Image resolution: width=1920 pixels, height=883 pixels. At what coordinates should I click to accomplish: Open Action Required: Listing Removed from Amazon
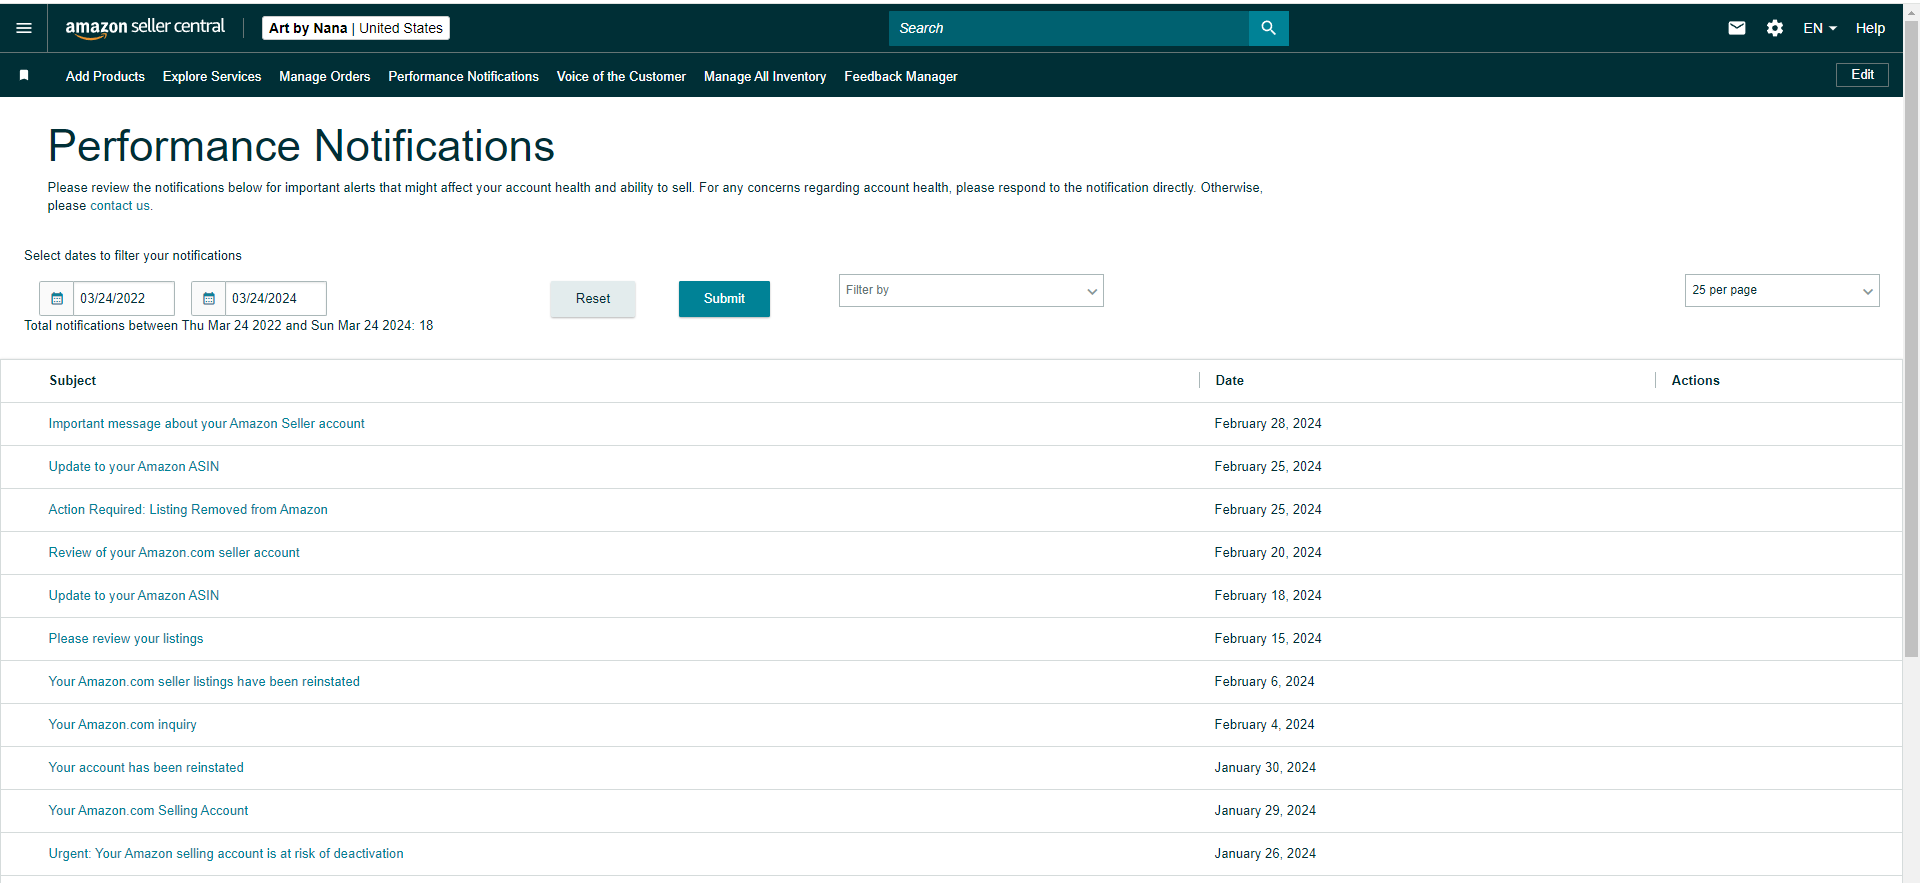[188, 510]
